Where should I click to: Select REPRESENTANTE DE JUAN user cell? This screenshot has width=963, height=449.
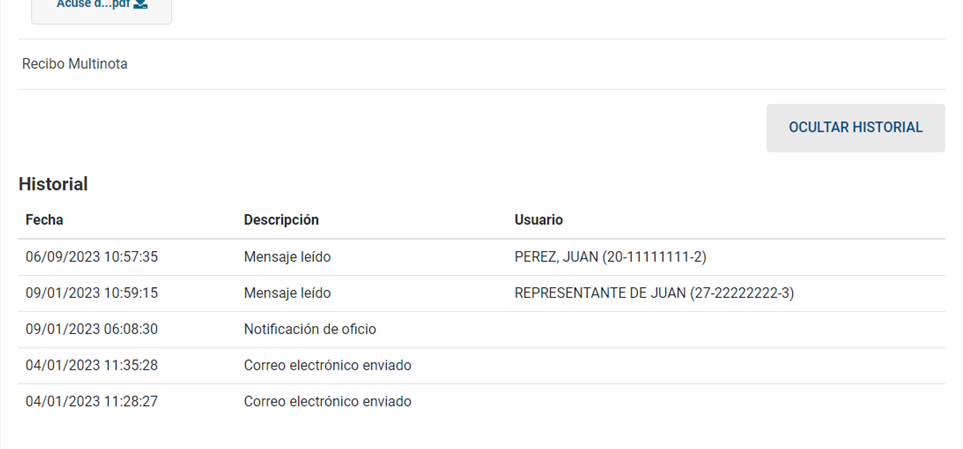654,294
